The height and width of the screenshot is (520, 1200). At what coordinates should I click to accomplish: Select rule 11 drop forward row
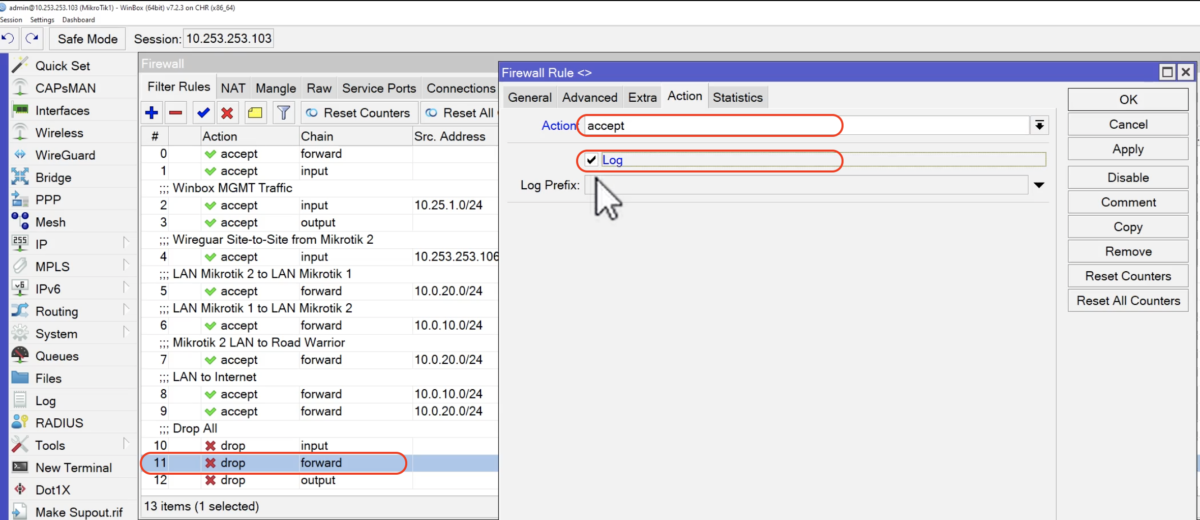click(320, 463)
